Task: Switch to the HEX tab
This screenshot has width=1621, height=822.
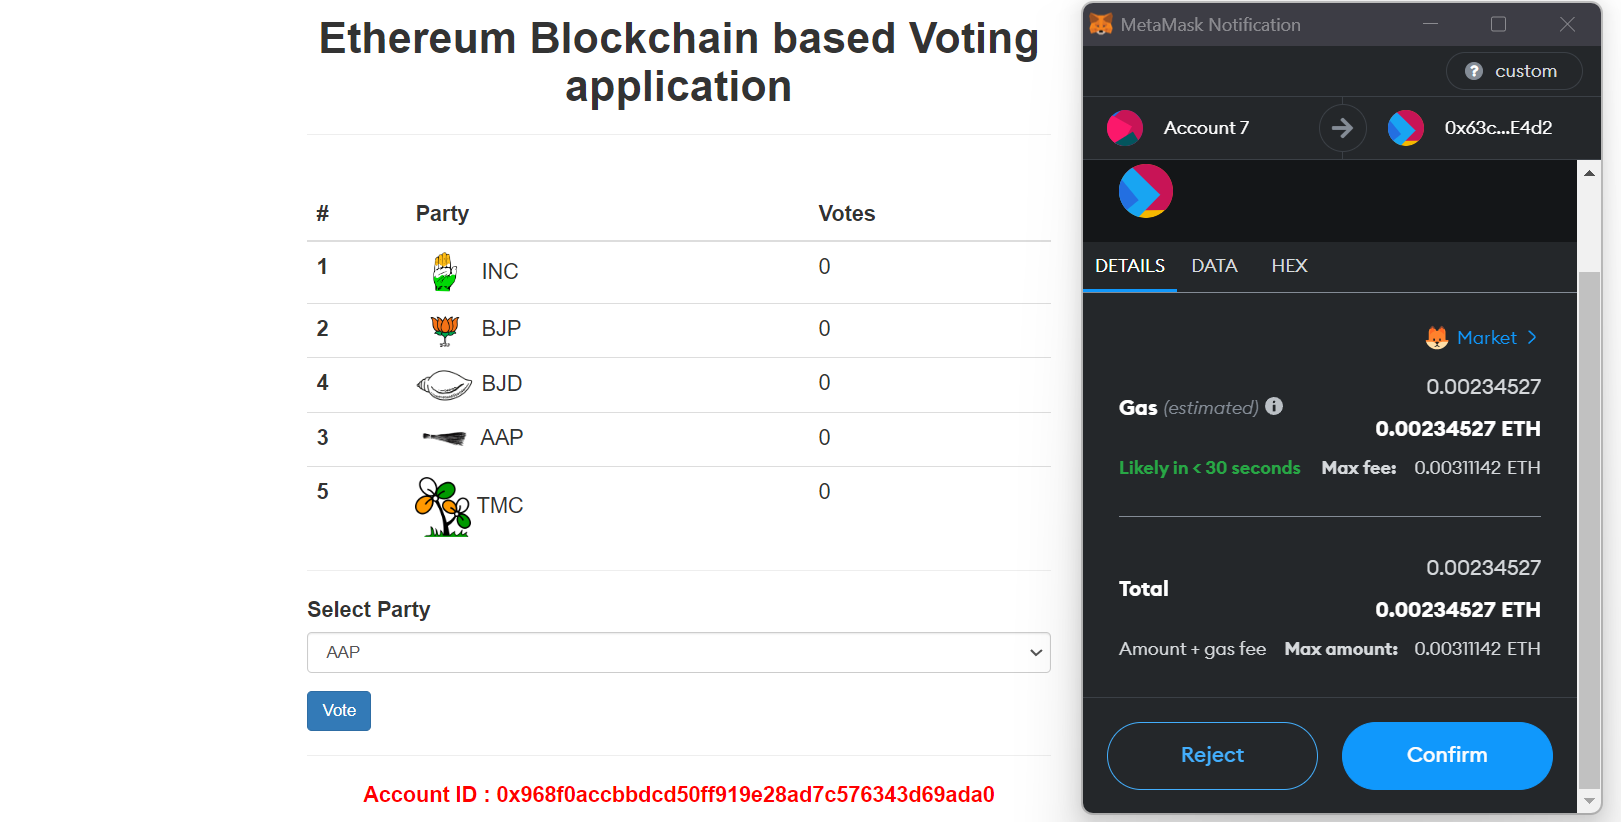Action: [x=1289, y=266]
